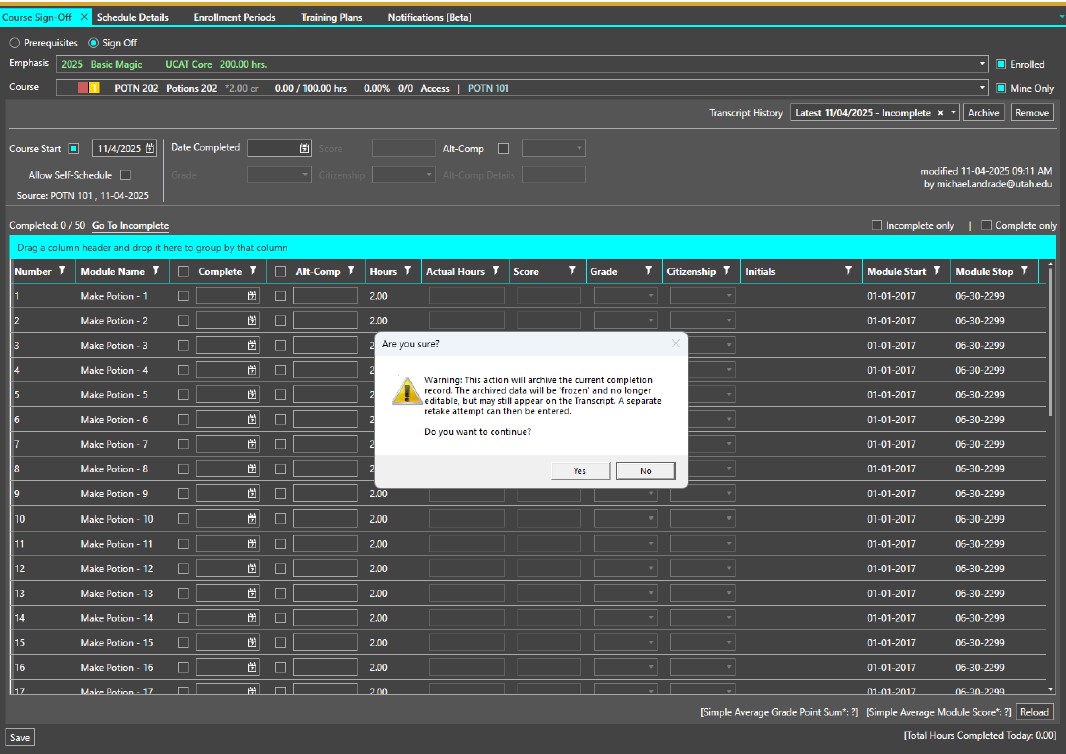Check Allow Self-Schedule option
The image size is (1066, 754).
(125, 175)
